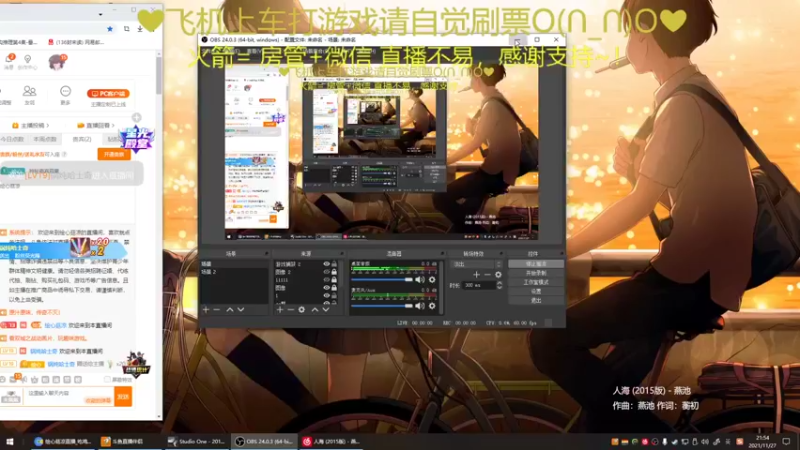Open 网易邮箱 unread mail bookmark
The height and width of the screenshot is (450, 800).
(77, 42)
